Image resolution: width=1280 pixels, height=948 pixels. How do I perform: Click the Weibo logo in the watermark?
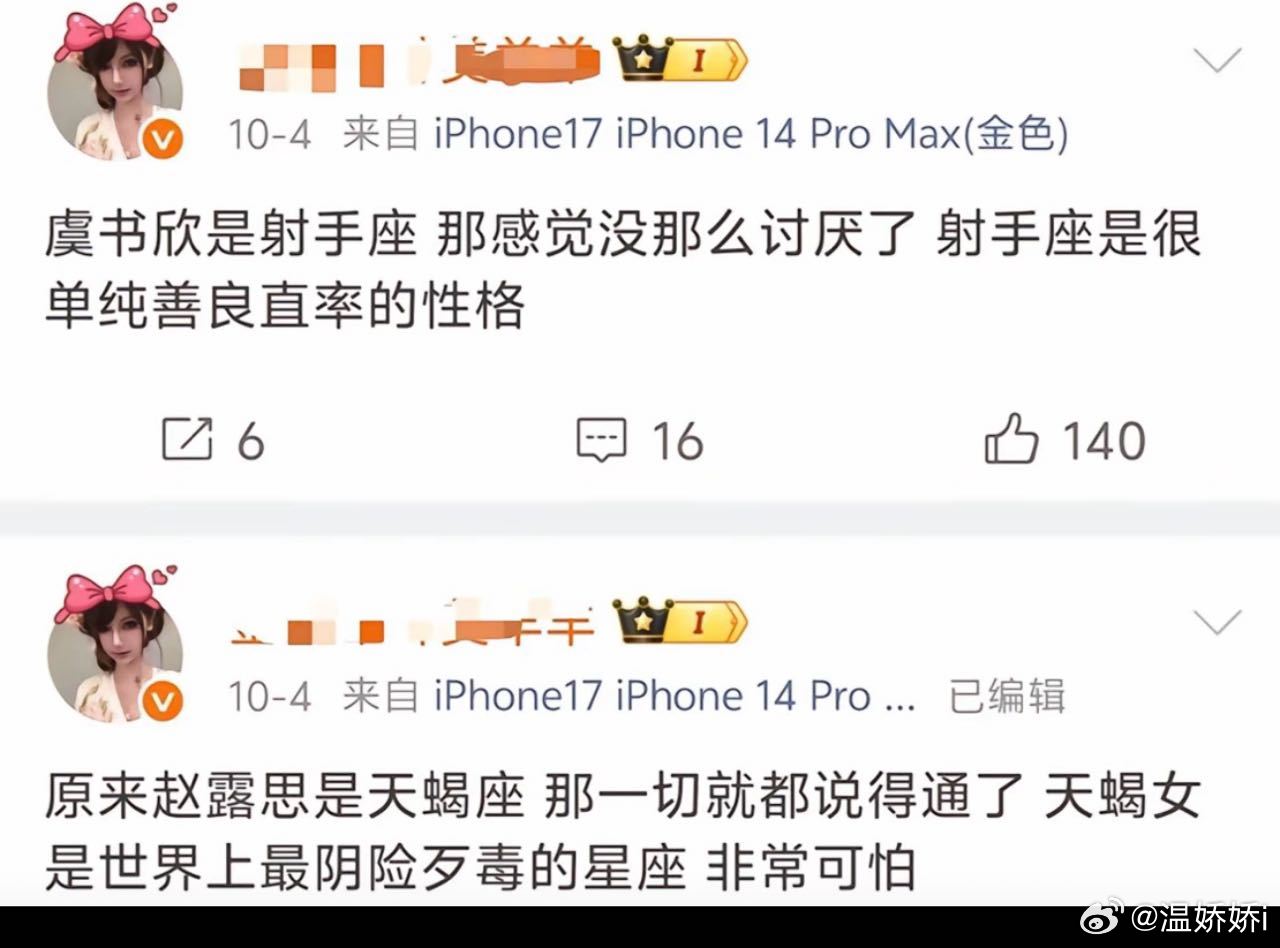(x=1109, y=920)
